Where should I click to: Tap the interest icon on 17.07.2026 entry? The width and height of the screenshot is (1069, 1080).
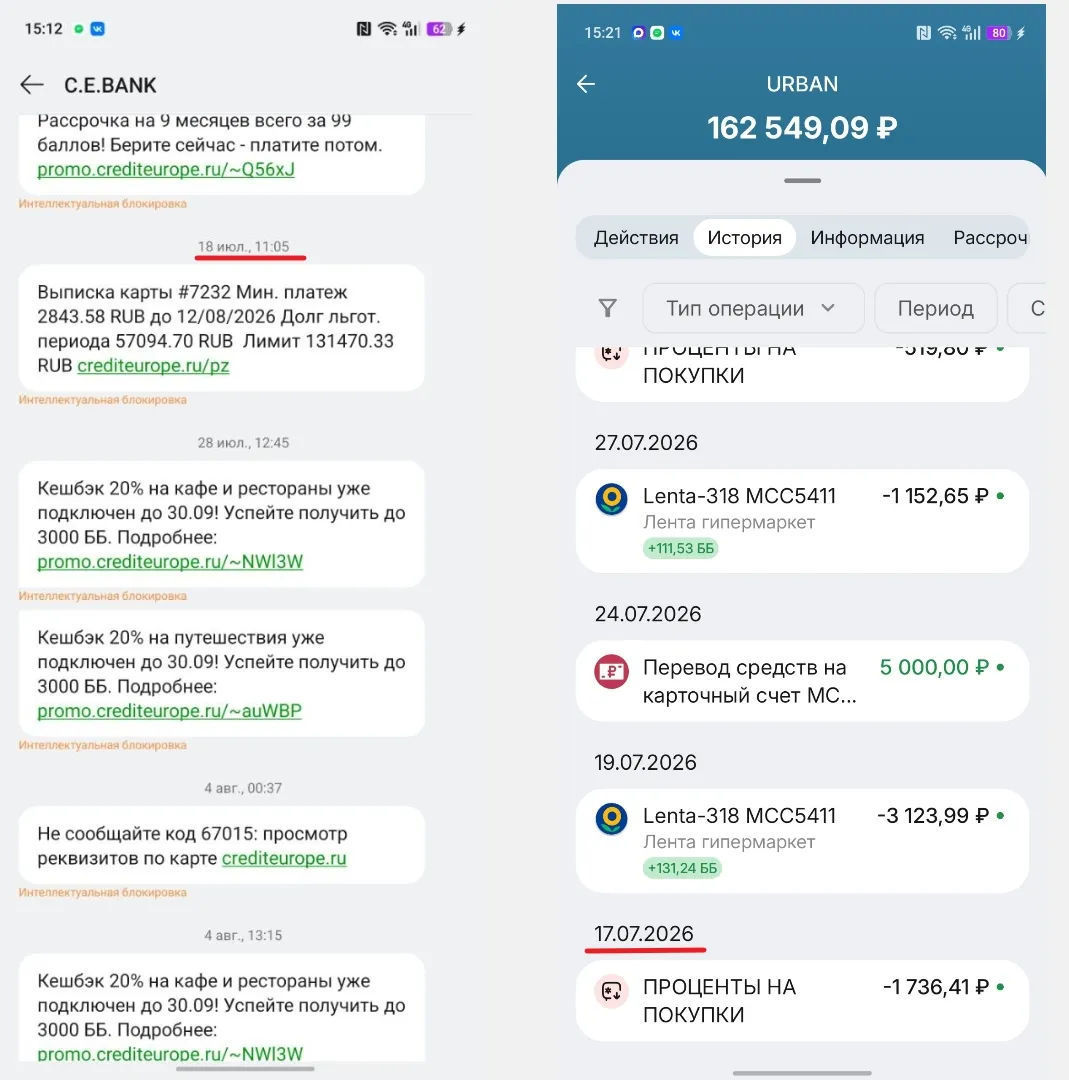coord(611,991)
